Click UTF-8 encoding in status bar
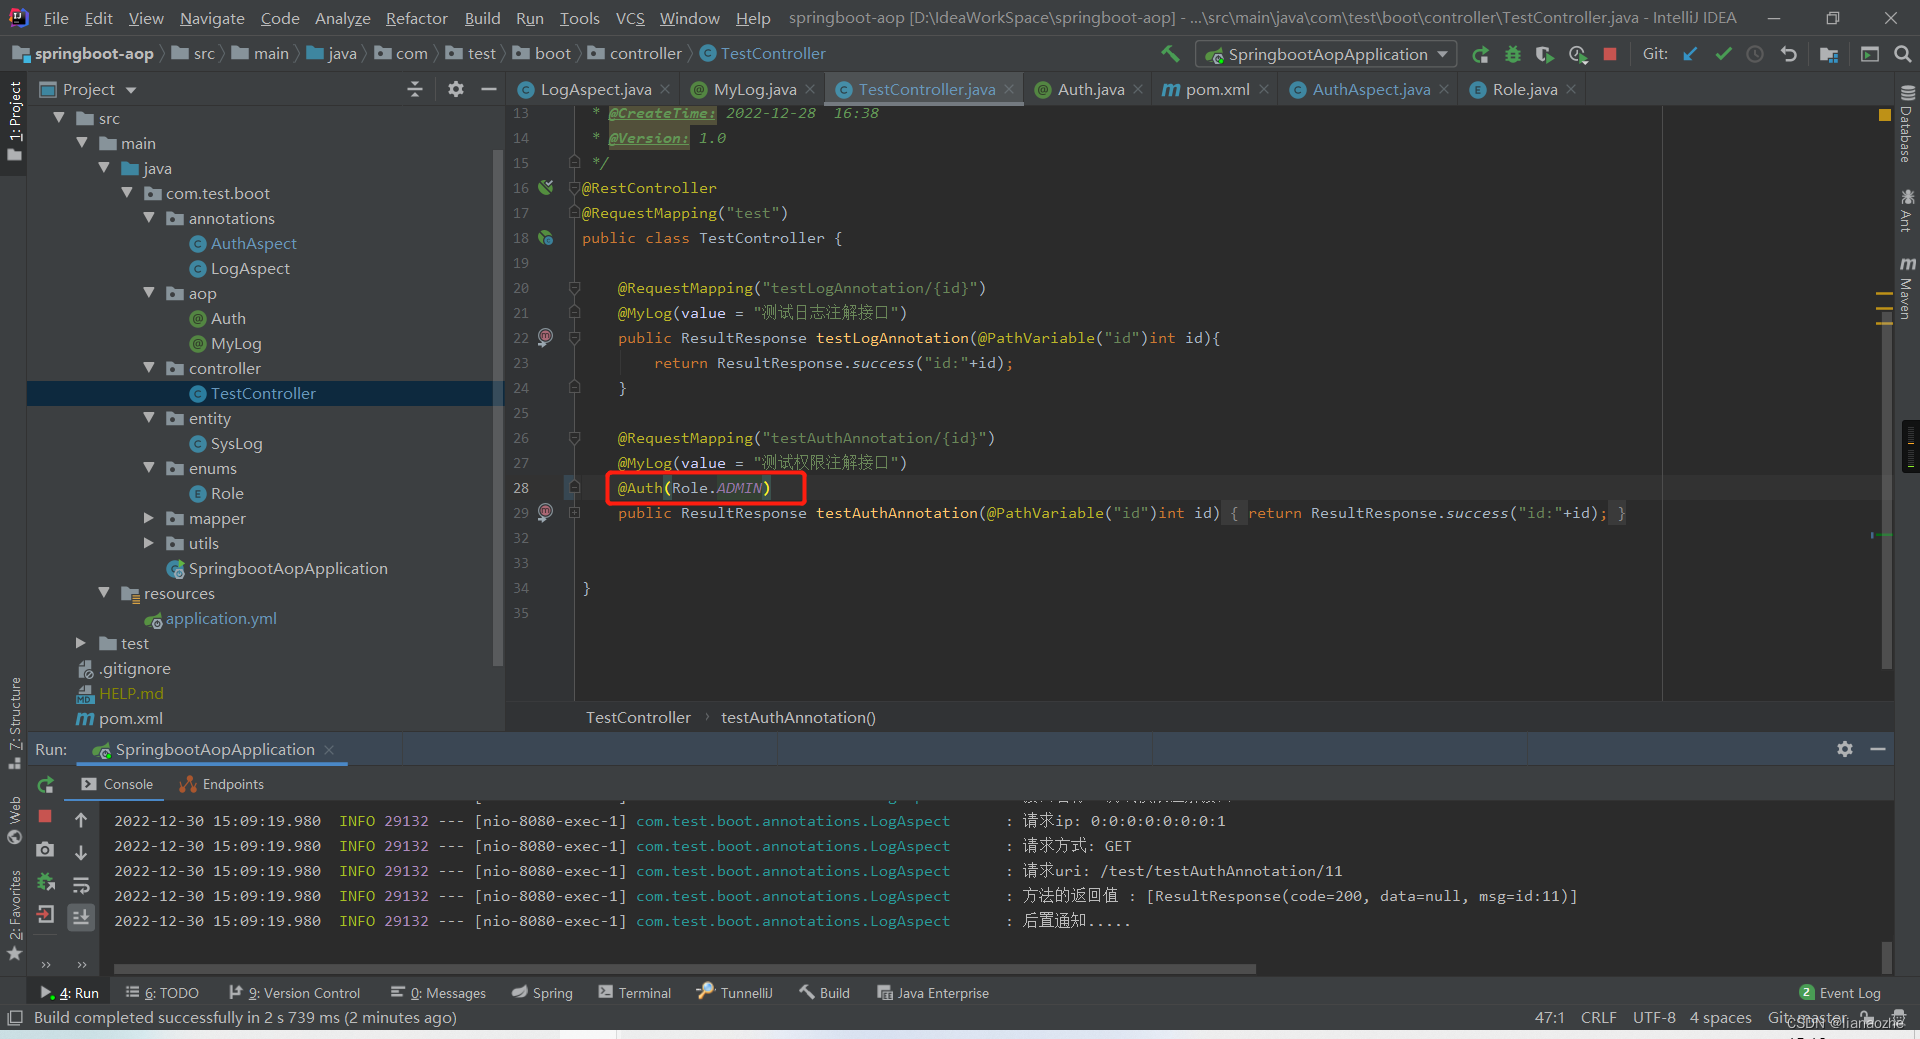Viewport: 1920px width, 1039px height. point(1654,1018)
